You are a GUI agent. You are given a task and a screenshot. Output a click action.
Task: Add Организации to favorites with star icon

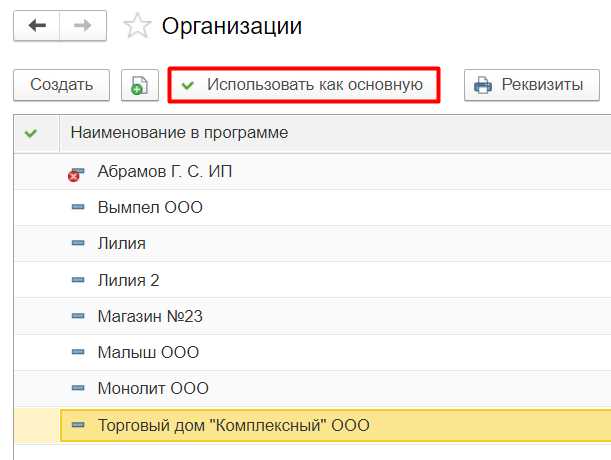pyautogui.click(x=137, y=26)
